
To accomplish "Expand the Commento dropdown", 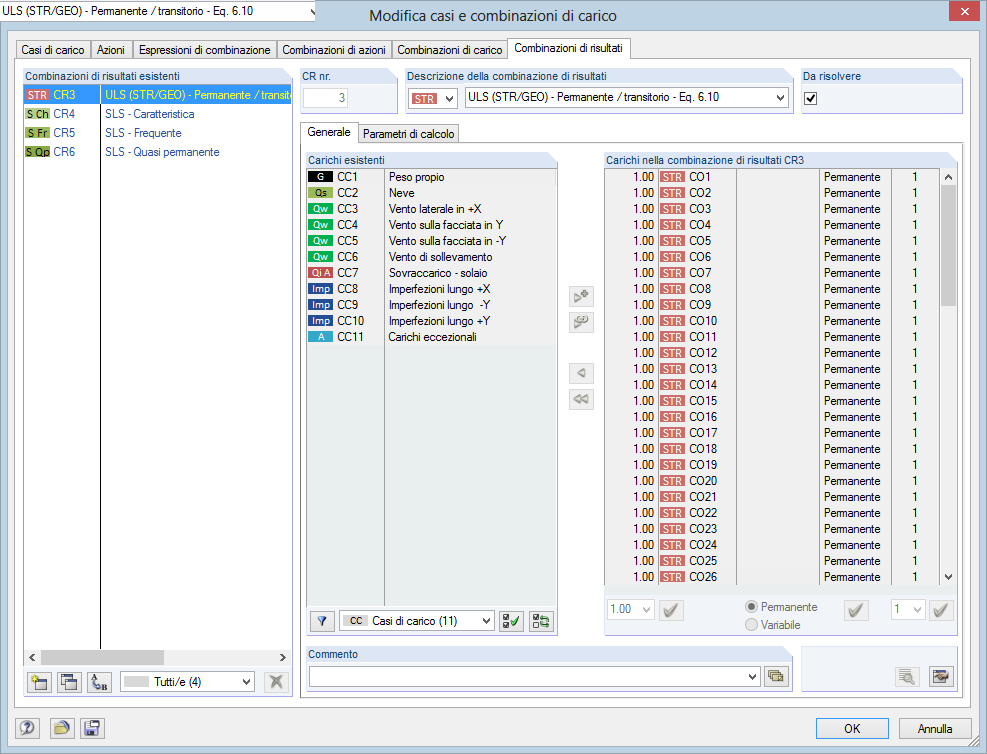I will click(753, 677).
